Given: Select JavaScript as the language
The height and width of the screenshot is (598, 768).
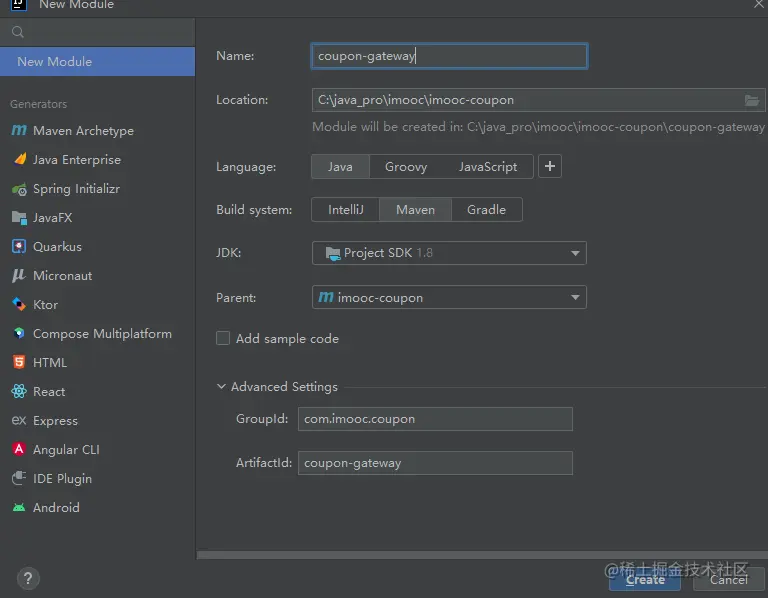Looking at the screenshot, I should (x=487, y=167).
